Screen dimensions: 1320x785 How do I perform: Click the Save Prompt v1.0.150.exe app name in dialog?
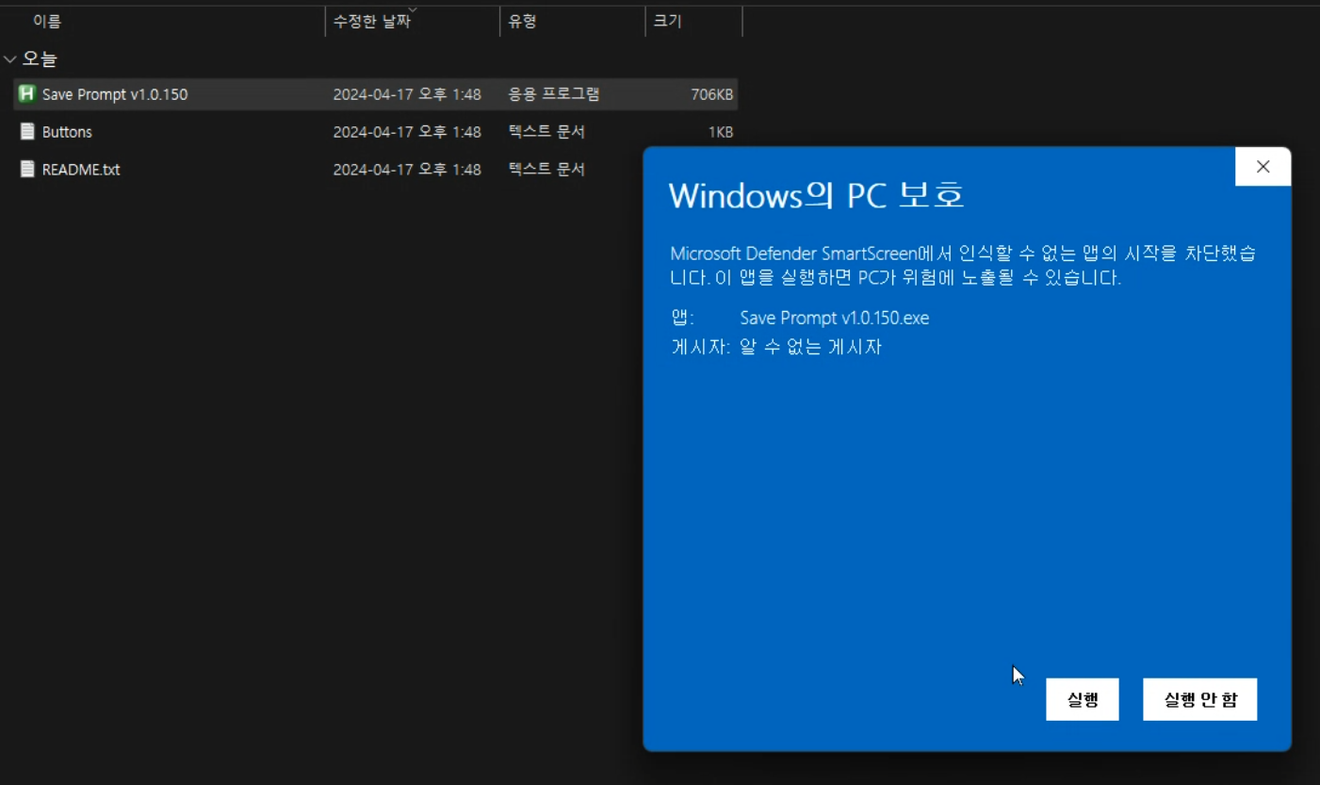pyautogui.click(x=834, y=318)
